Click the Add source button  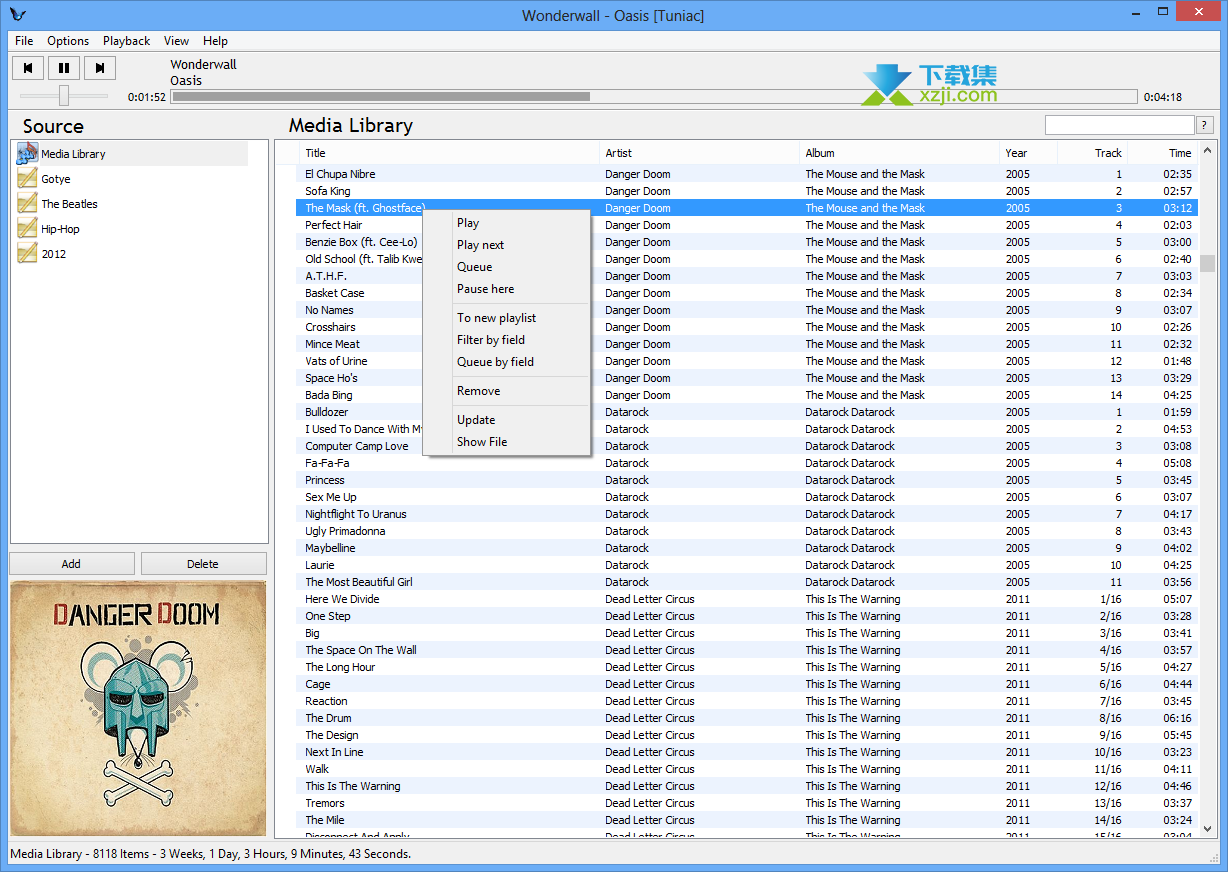click(71, 564)
